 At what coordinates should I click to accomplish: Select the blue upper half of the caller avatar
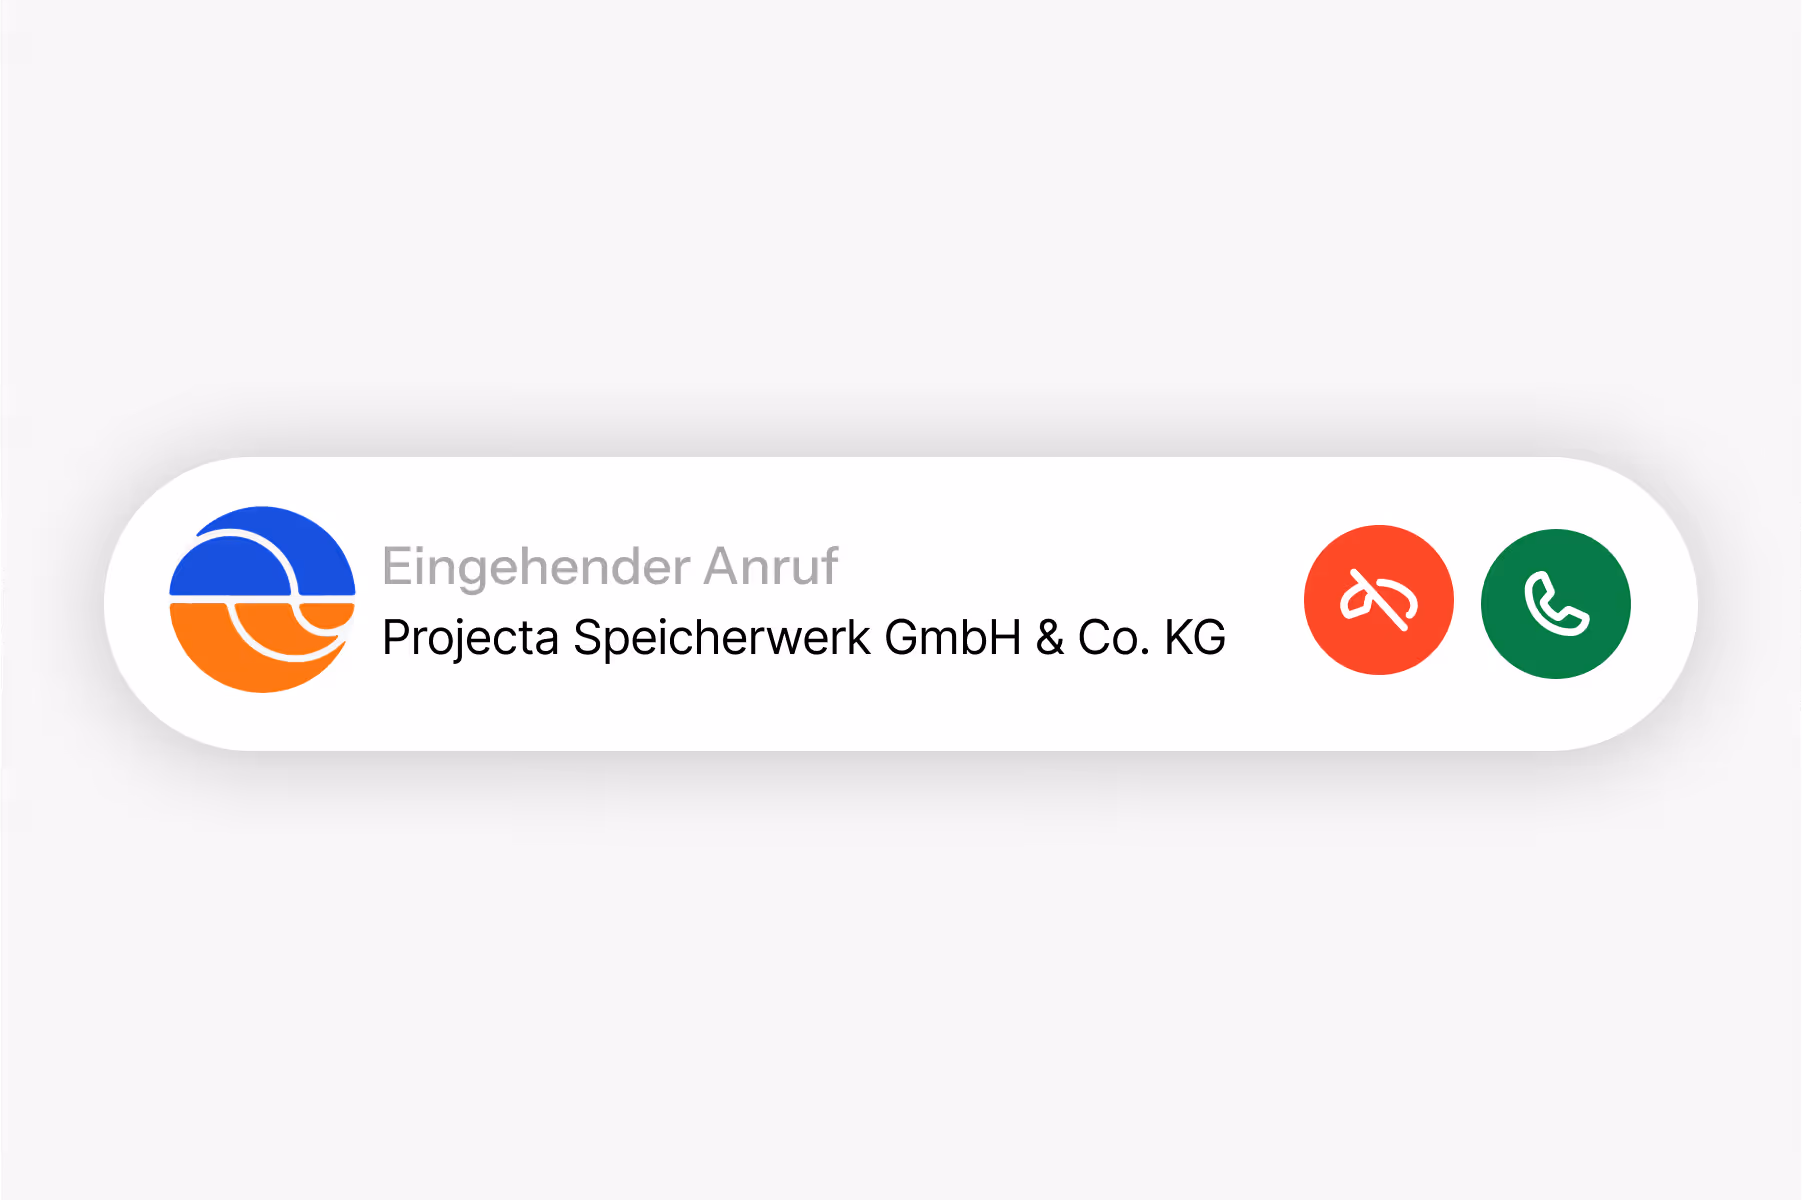262,550
